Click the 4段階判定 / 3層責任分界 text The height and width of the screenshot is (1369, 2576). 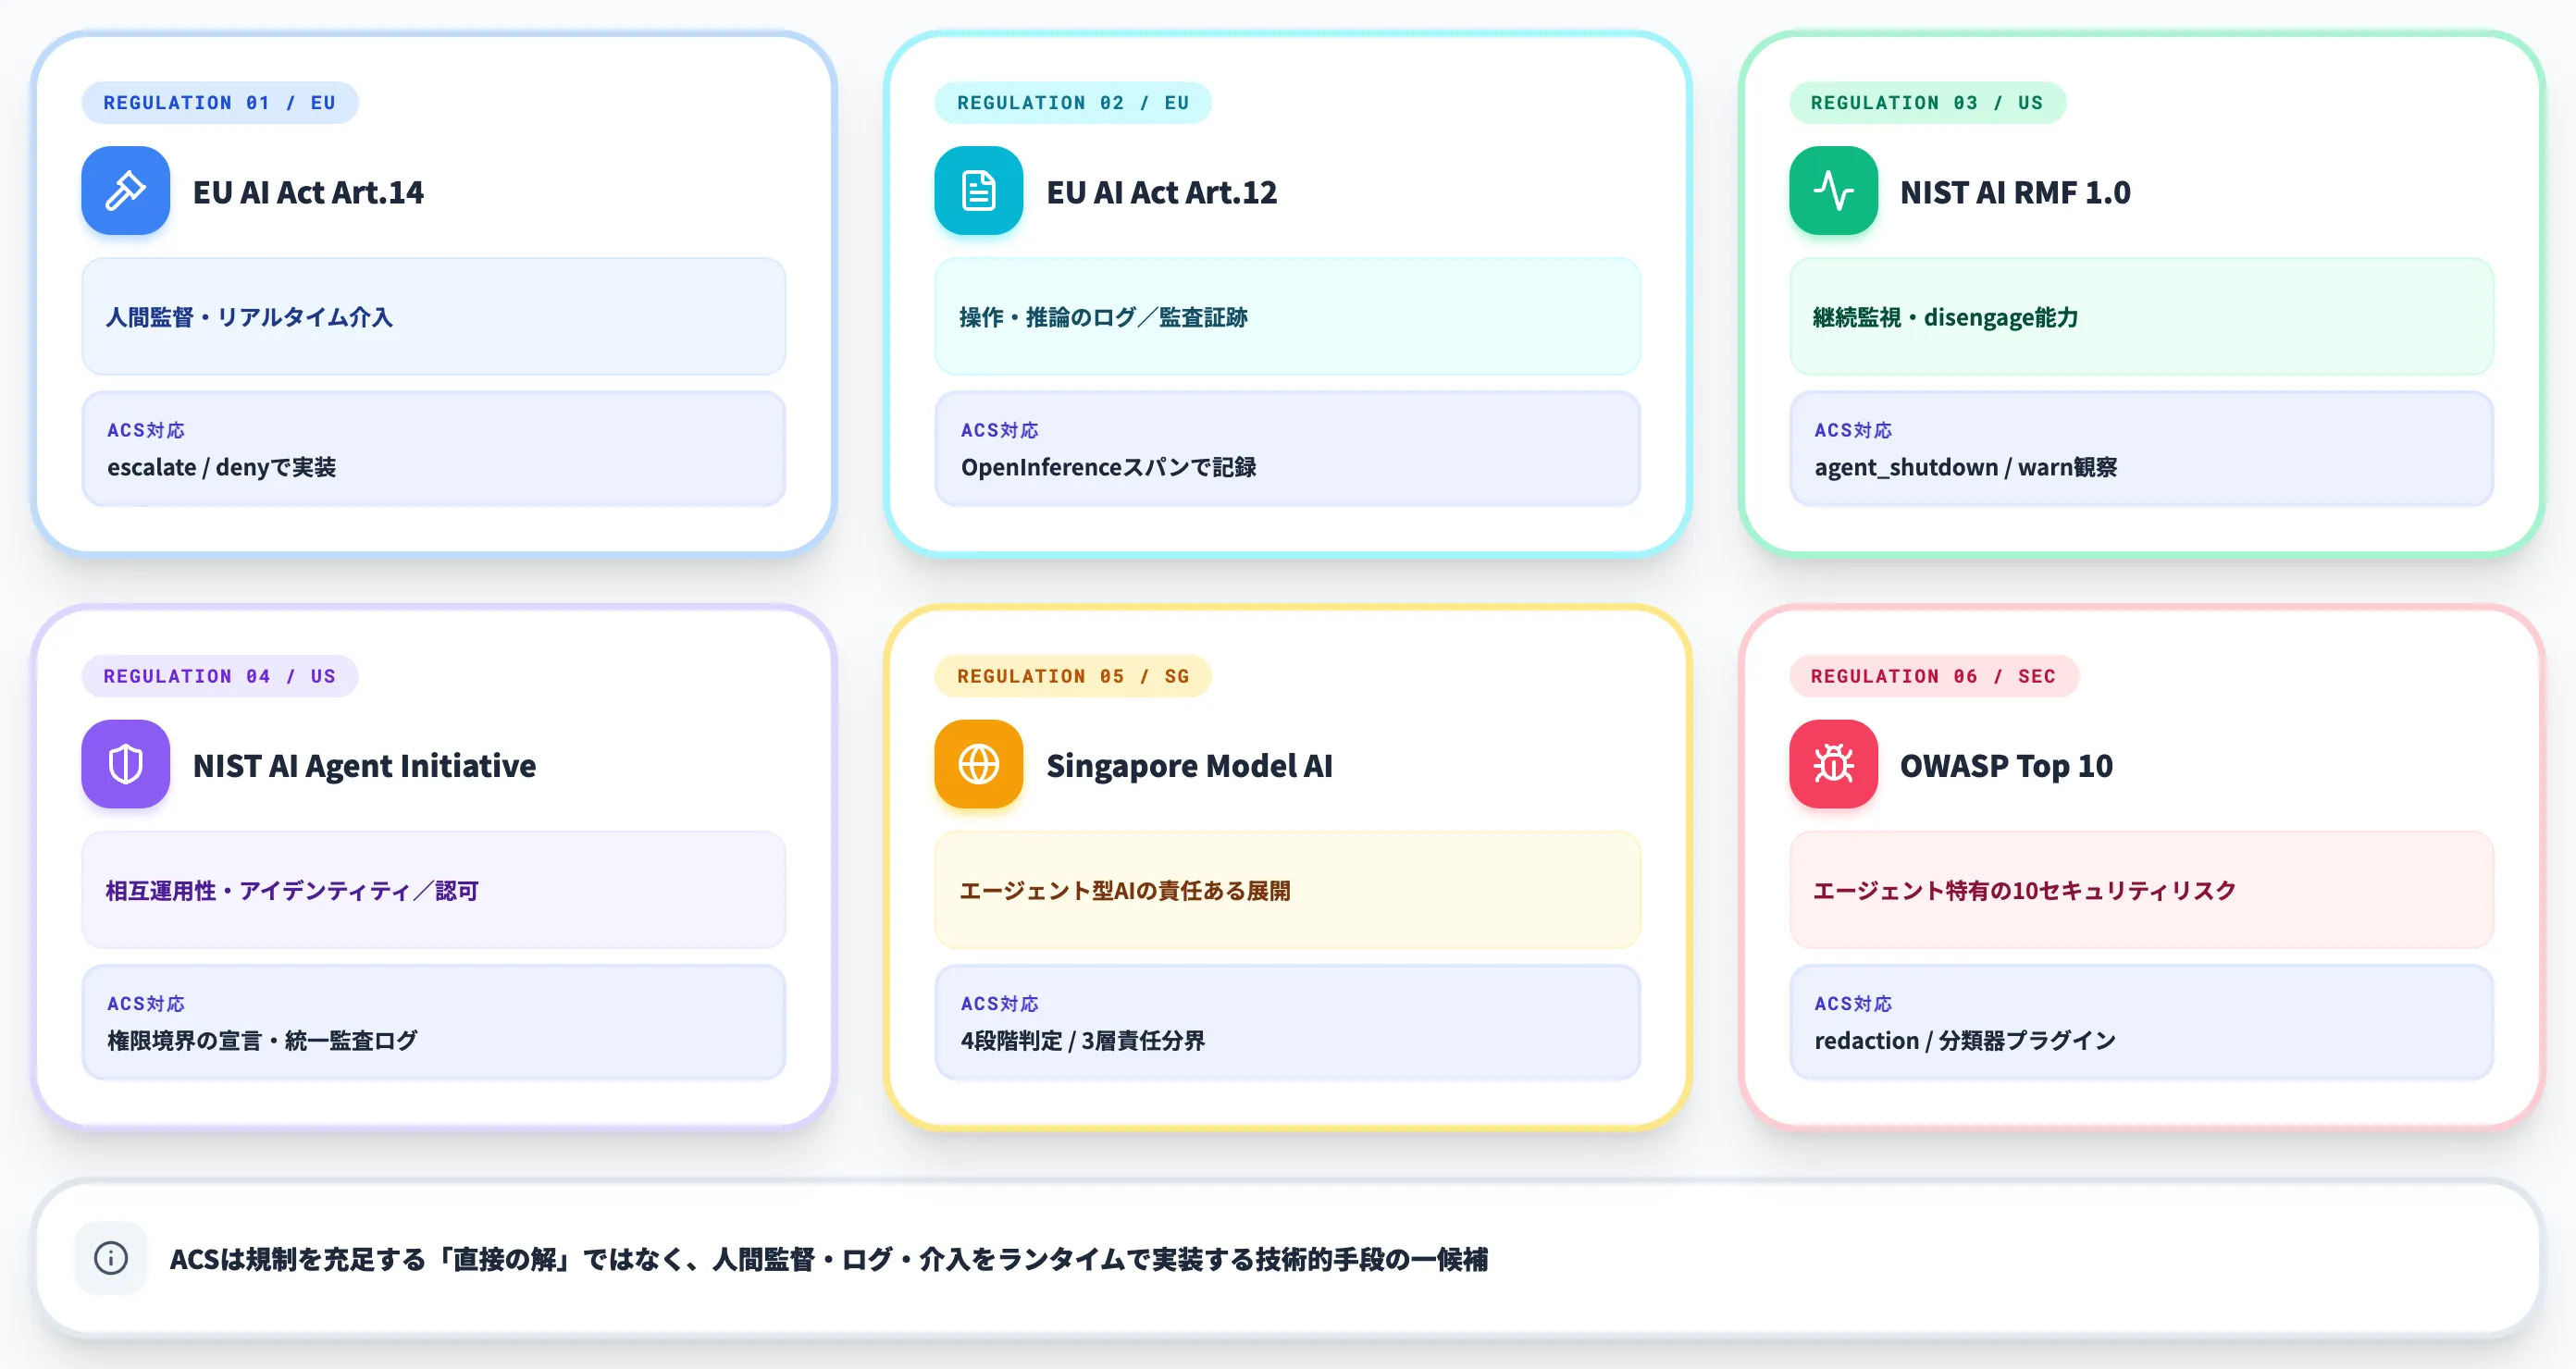tap(1083, 1040)
